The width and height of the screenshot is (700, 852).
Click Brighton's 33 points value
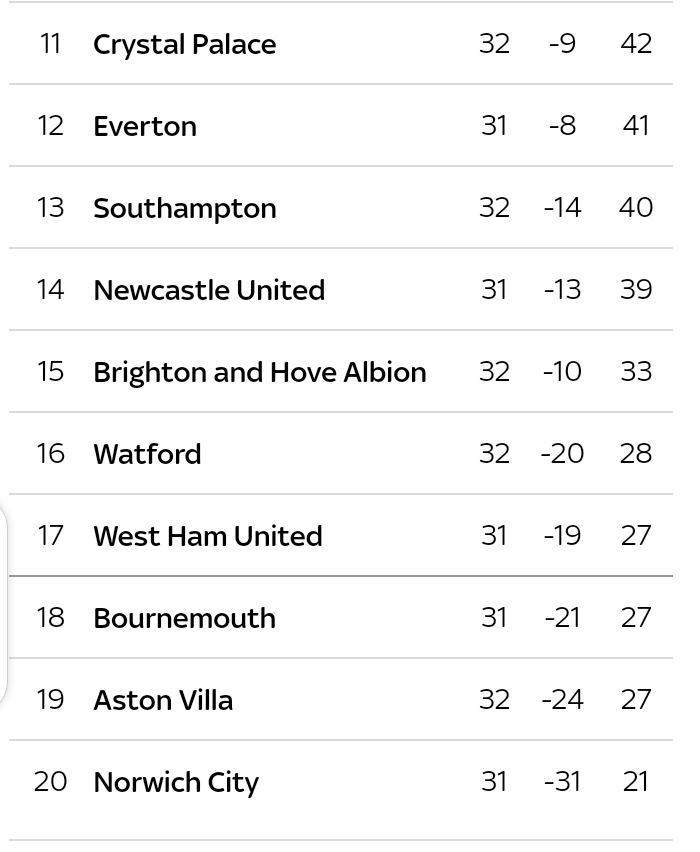pyautogui.click(x=636, y=372)
